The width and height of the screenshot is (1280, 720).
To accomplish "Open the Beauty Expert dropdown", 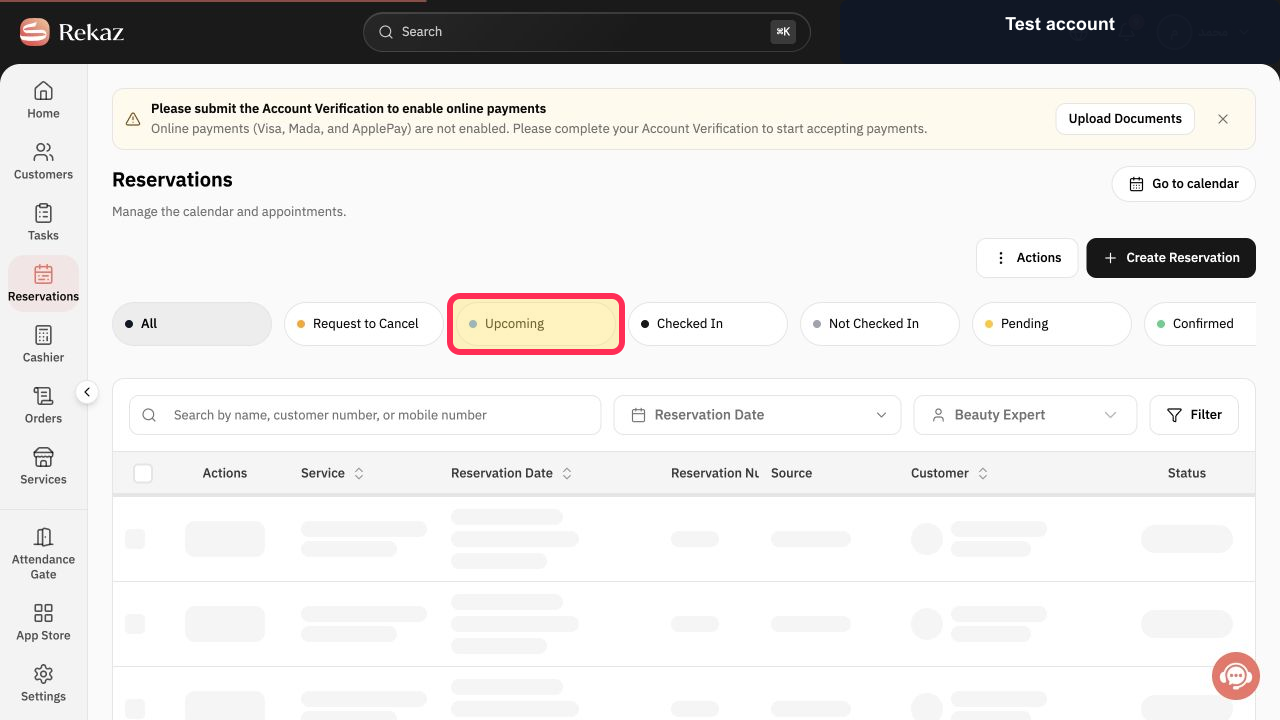I will point(1025,415).
